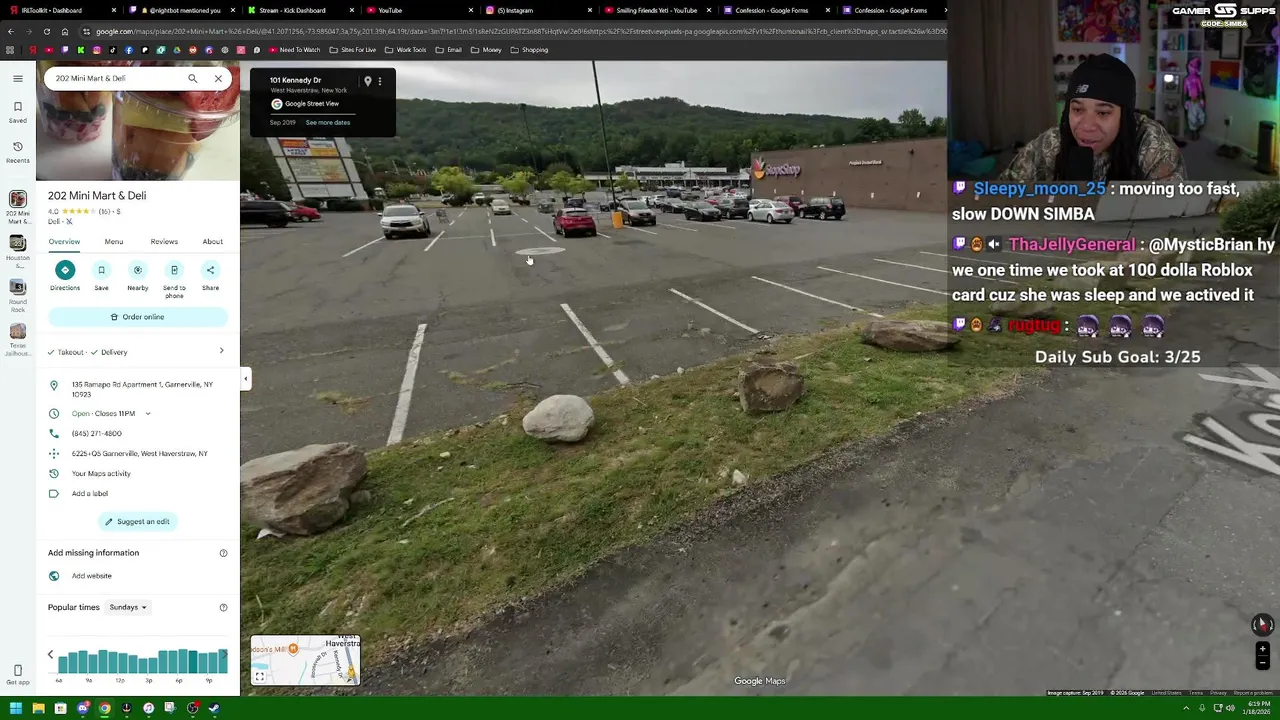1280x720 pixels.
Task: Collapse the side panel arrow
Action: click(x=245, y=379)
